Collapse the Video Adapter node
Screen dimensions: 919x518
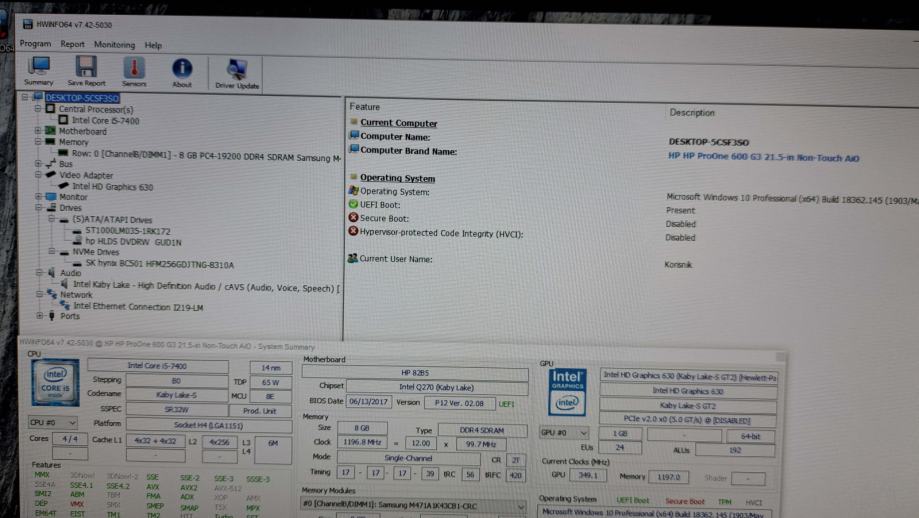point(38,174)
